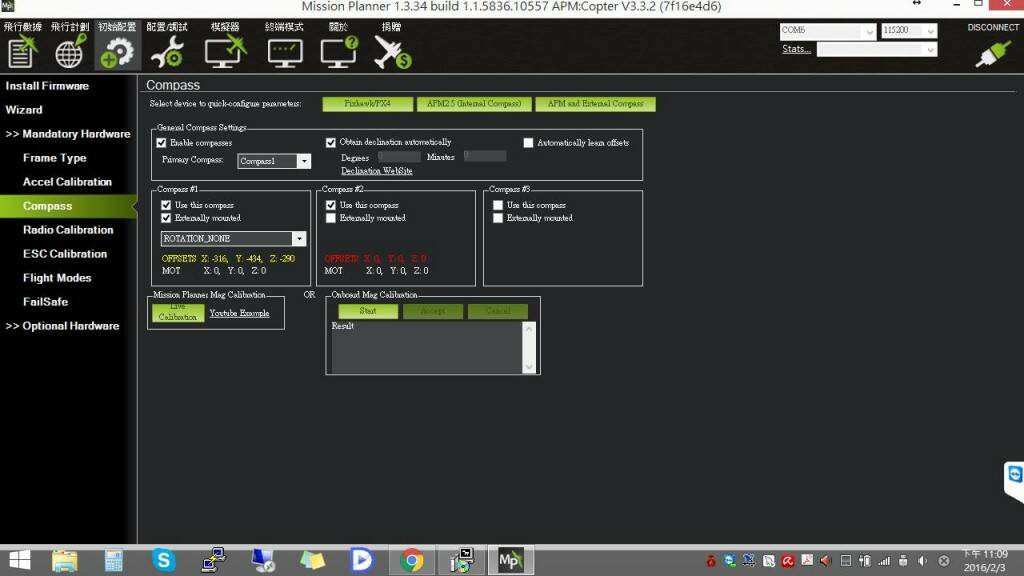The image size is (1024, 576).
Task: Click the Minutes input field
Action: coord(485,156)
